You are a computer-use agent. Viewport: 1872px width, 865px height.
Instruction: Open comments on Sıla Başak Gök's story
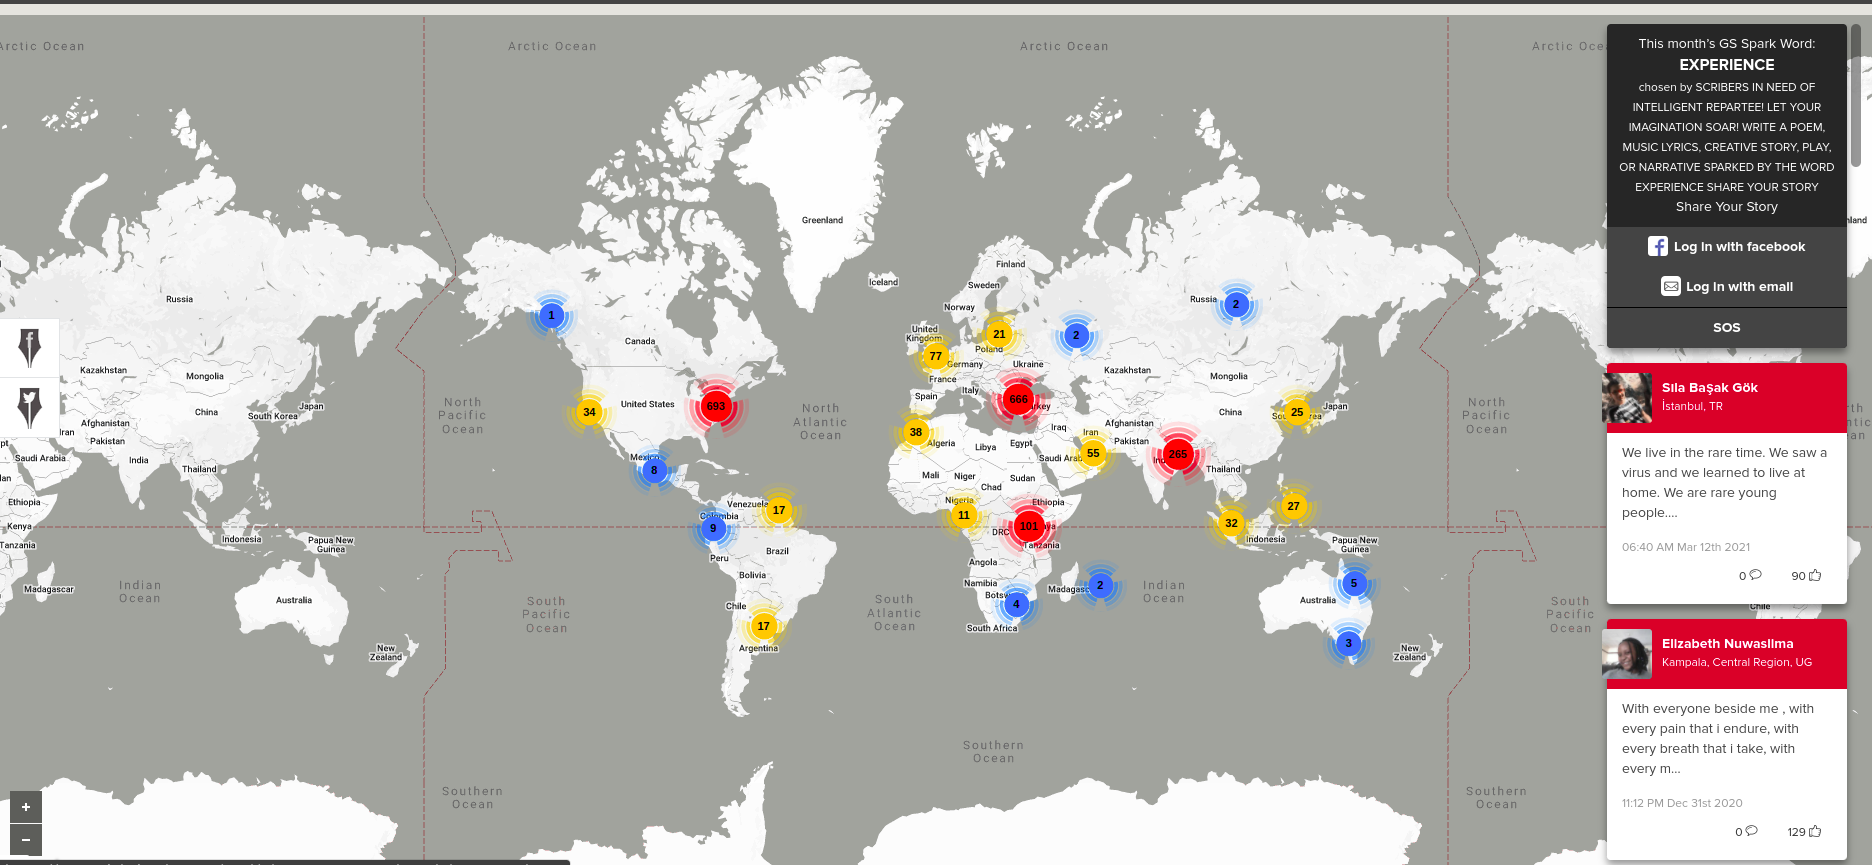click(x=1754, y=575)
